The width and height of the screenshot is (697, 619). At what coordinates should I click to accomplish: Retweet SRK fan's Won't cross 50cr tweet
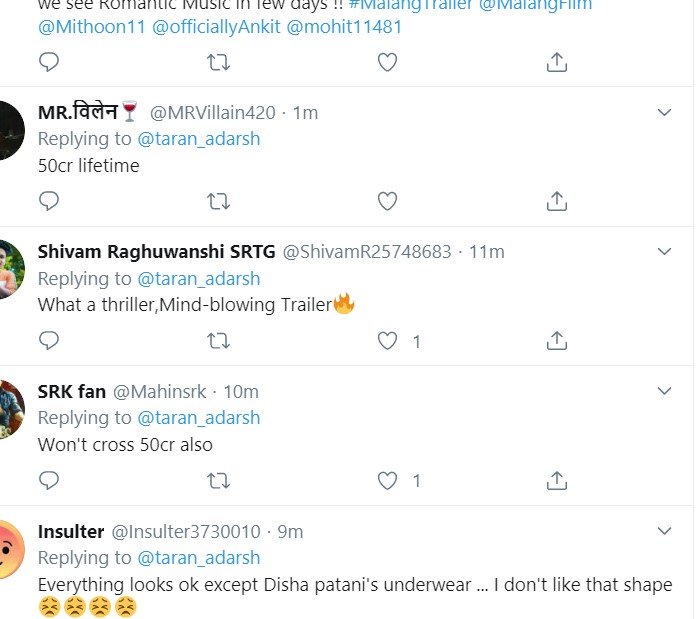tap(218, 480)
